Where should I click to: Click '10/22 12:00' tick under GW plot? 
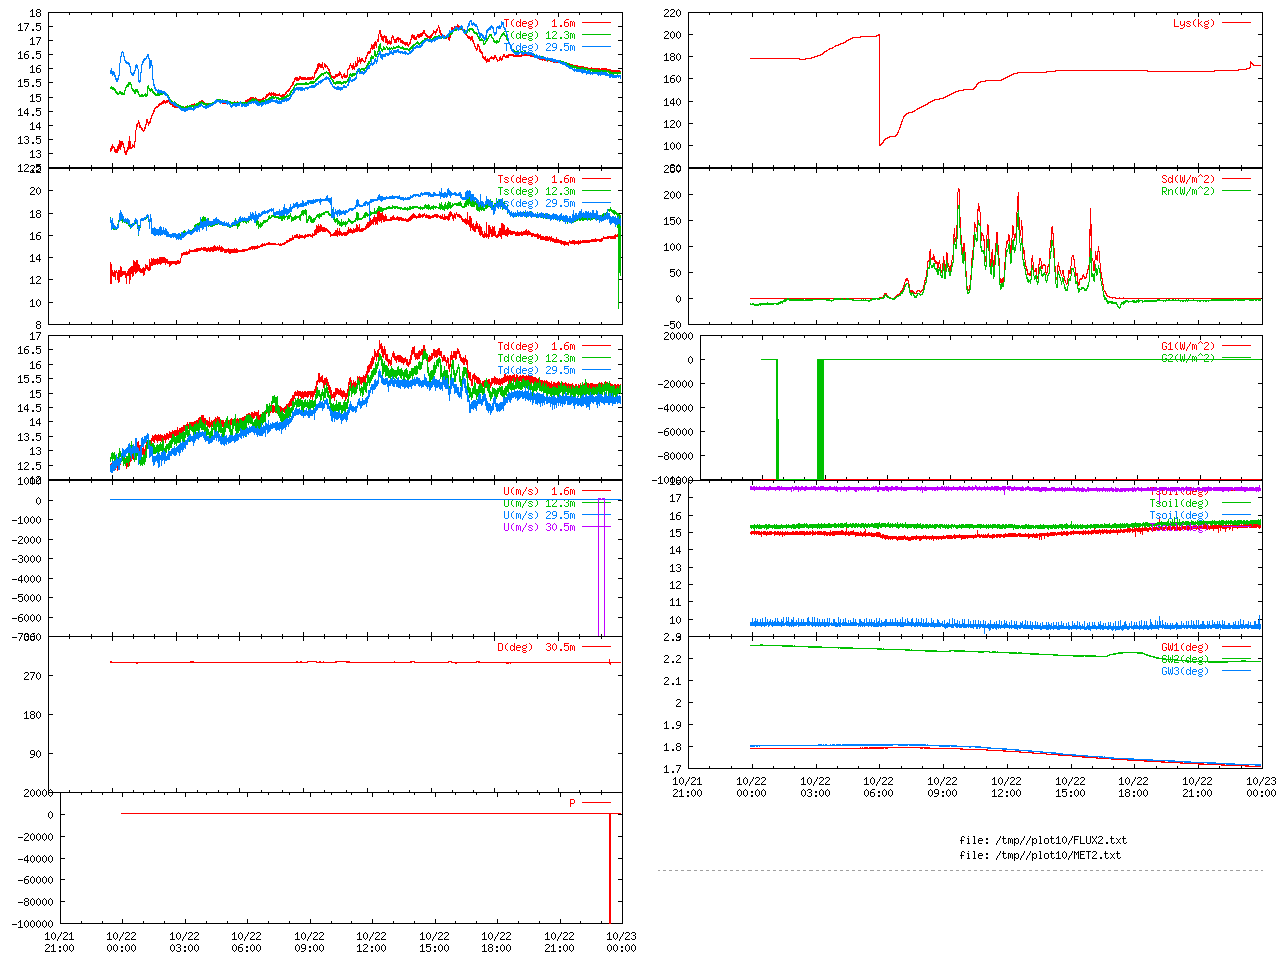pyautogui.click(x=1006, y=787)
